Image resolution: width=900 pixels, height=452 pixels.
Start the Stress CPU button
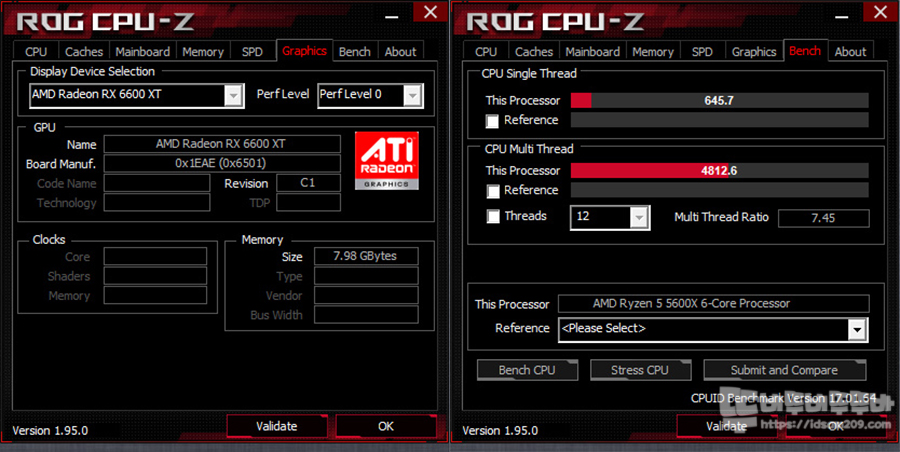coord(640,370)
